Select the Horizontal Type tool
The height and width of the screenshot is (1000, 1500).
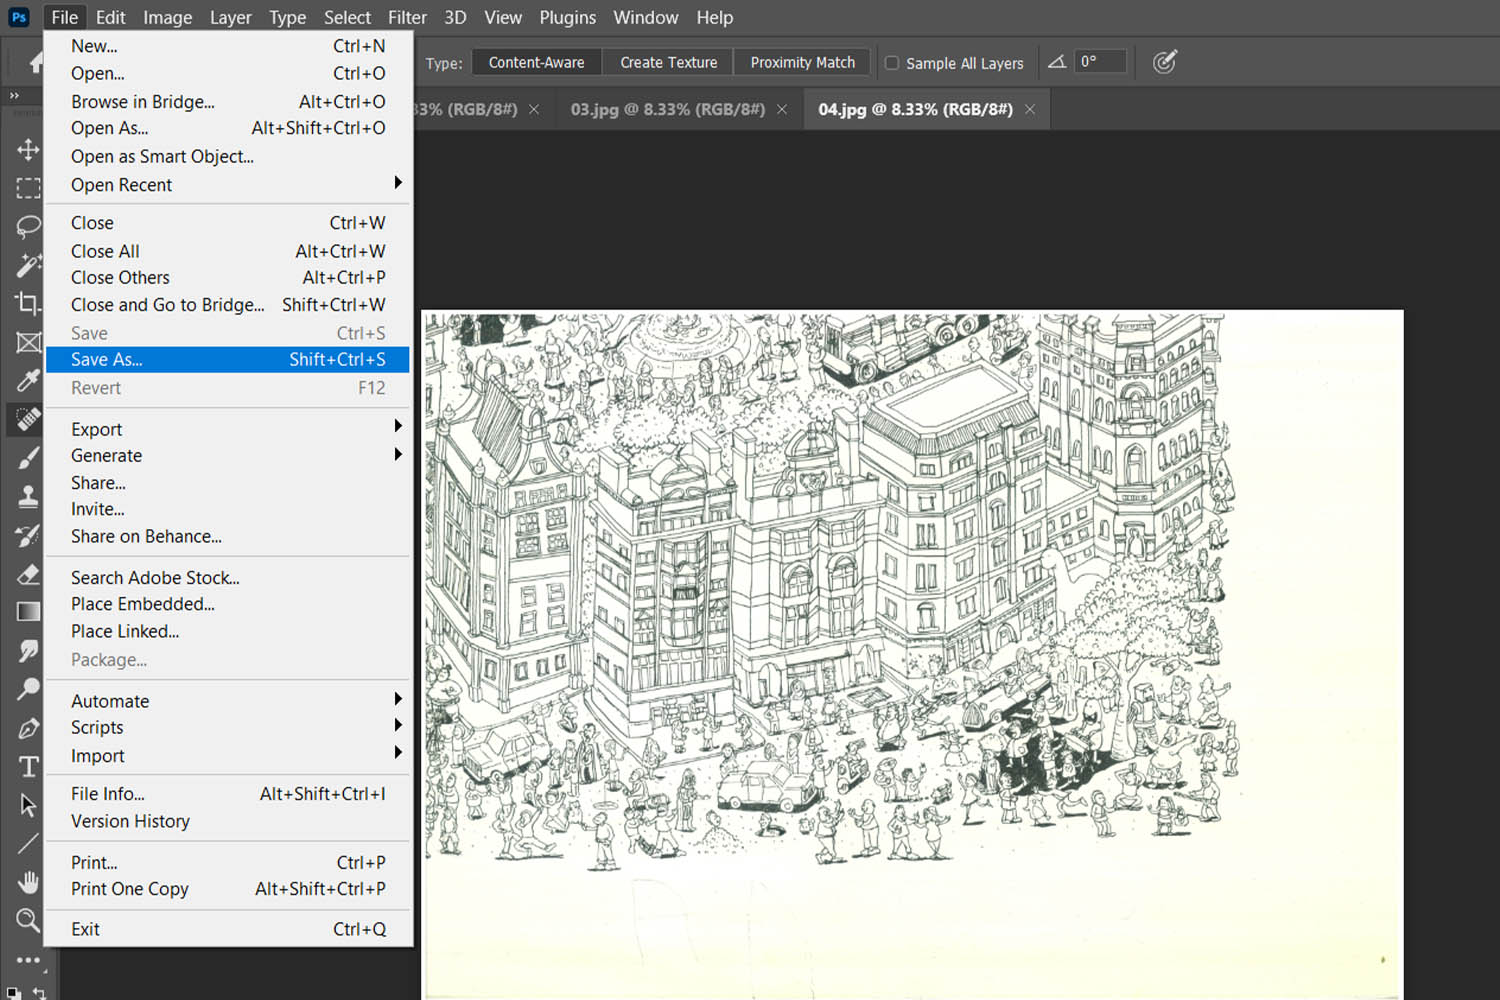coord(28,766)
